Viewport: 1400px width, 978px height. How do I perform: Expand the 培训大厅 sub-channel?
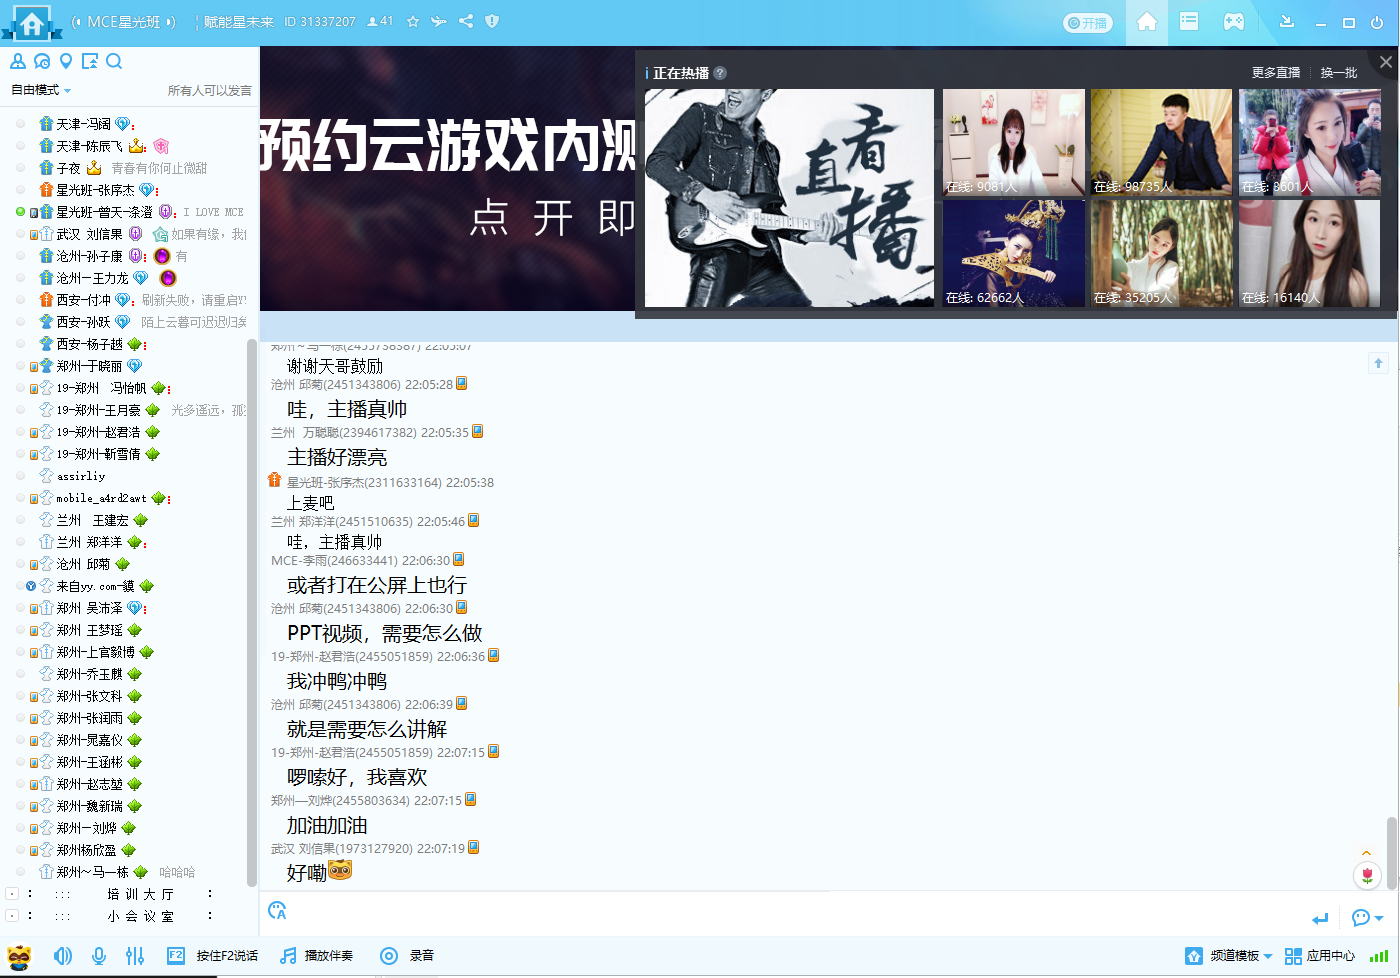pos(12,893)
